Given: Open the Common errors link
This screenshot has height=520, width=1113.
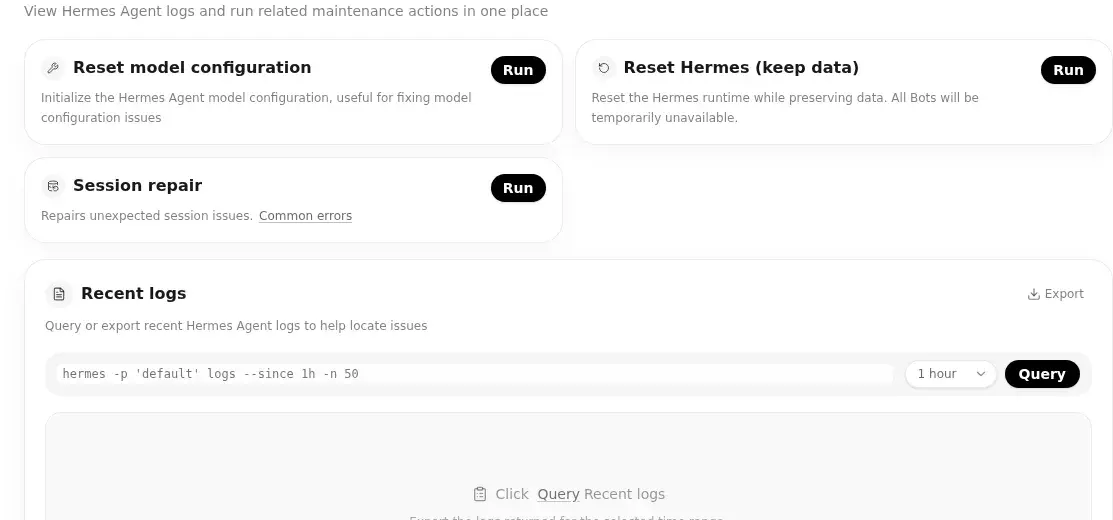Looking at the screenshot, I should [x=305, y=216].
